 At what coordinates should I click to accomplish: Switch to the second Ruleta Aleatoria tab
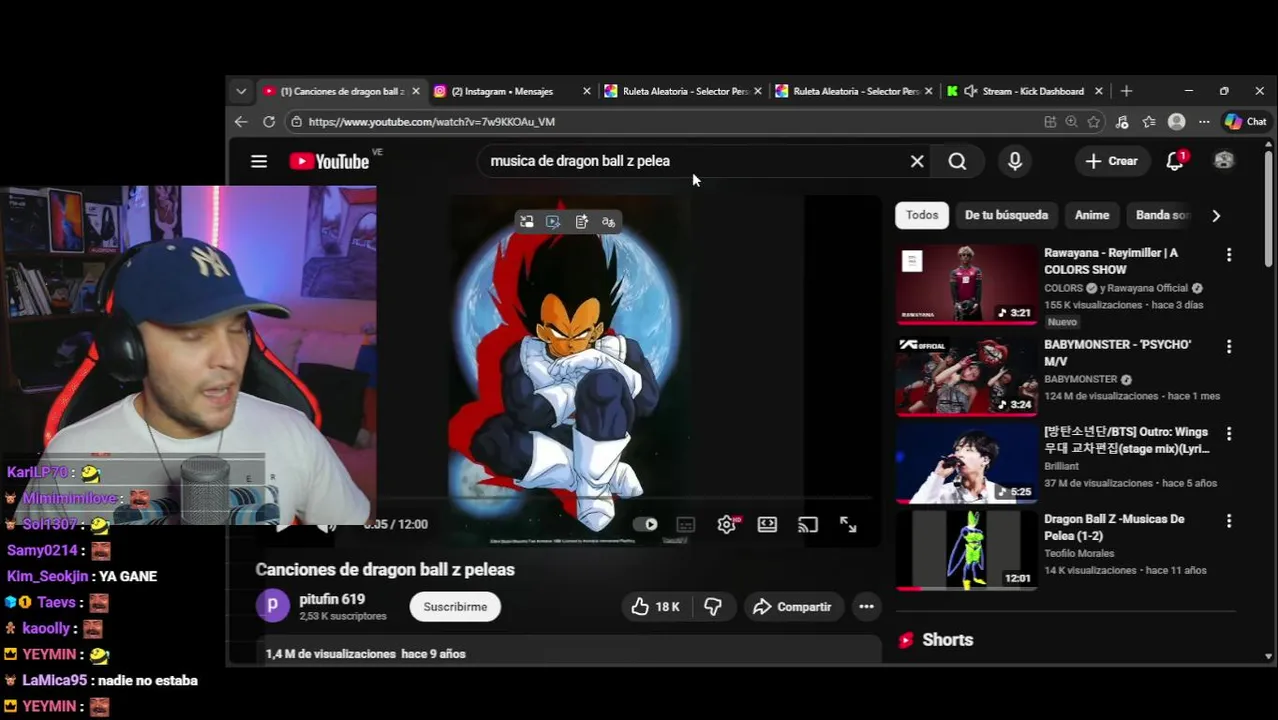click(853, 91)
